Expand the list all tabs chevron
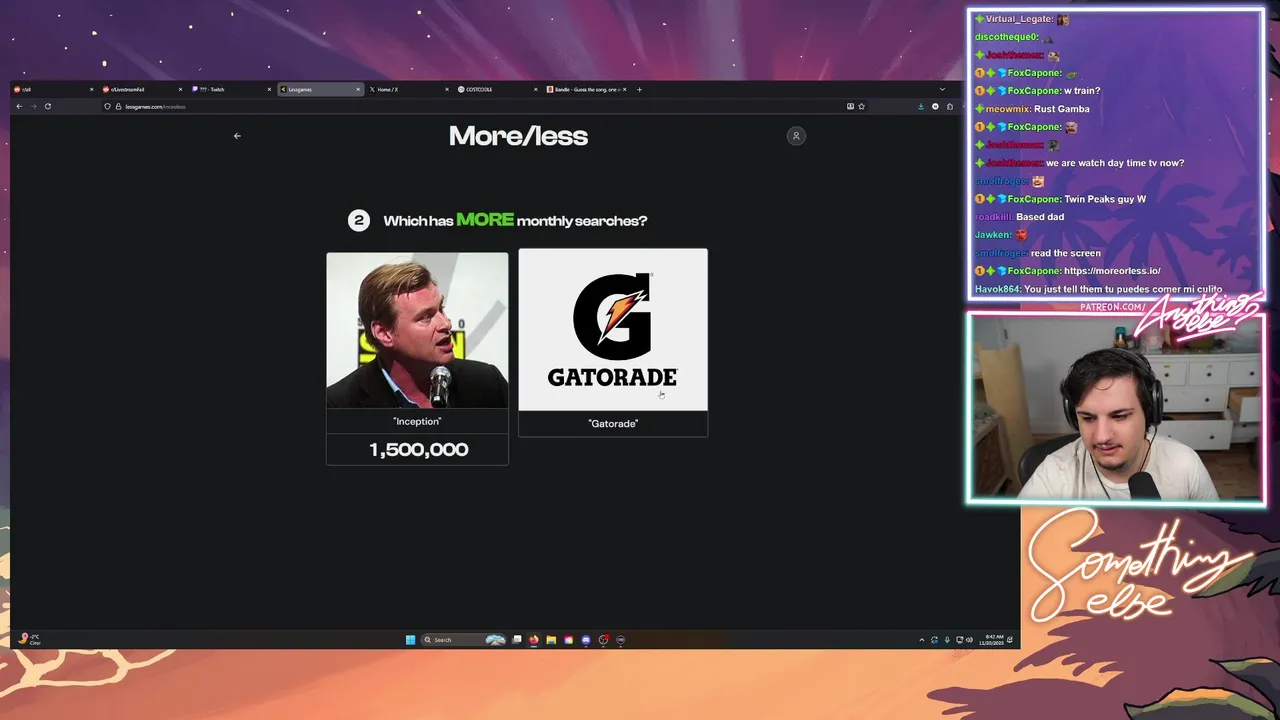Viewport: 1280px width, 720px height. (x=942, y=89)
